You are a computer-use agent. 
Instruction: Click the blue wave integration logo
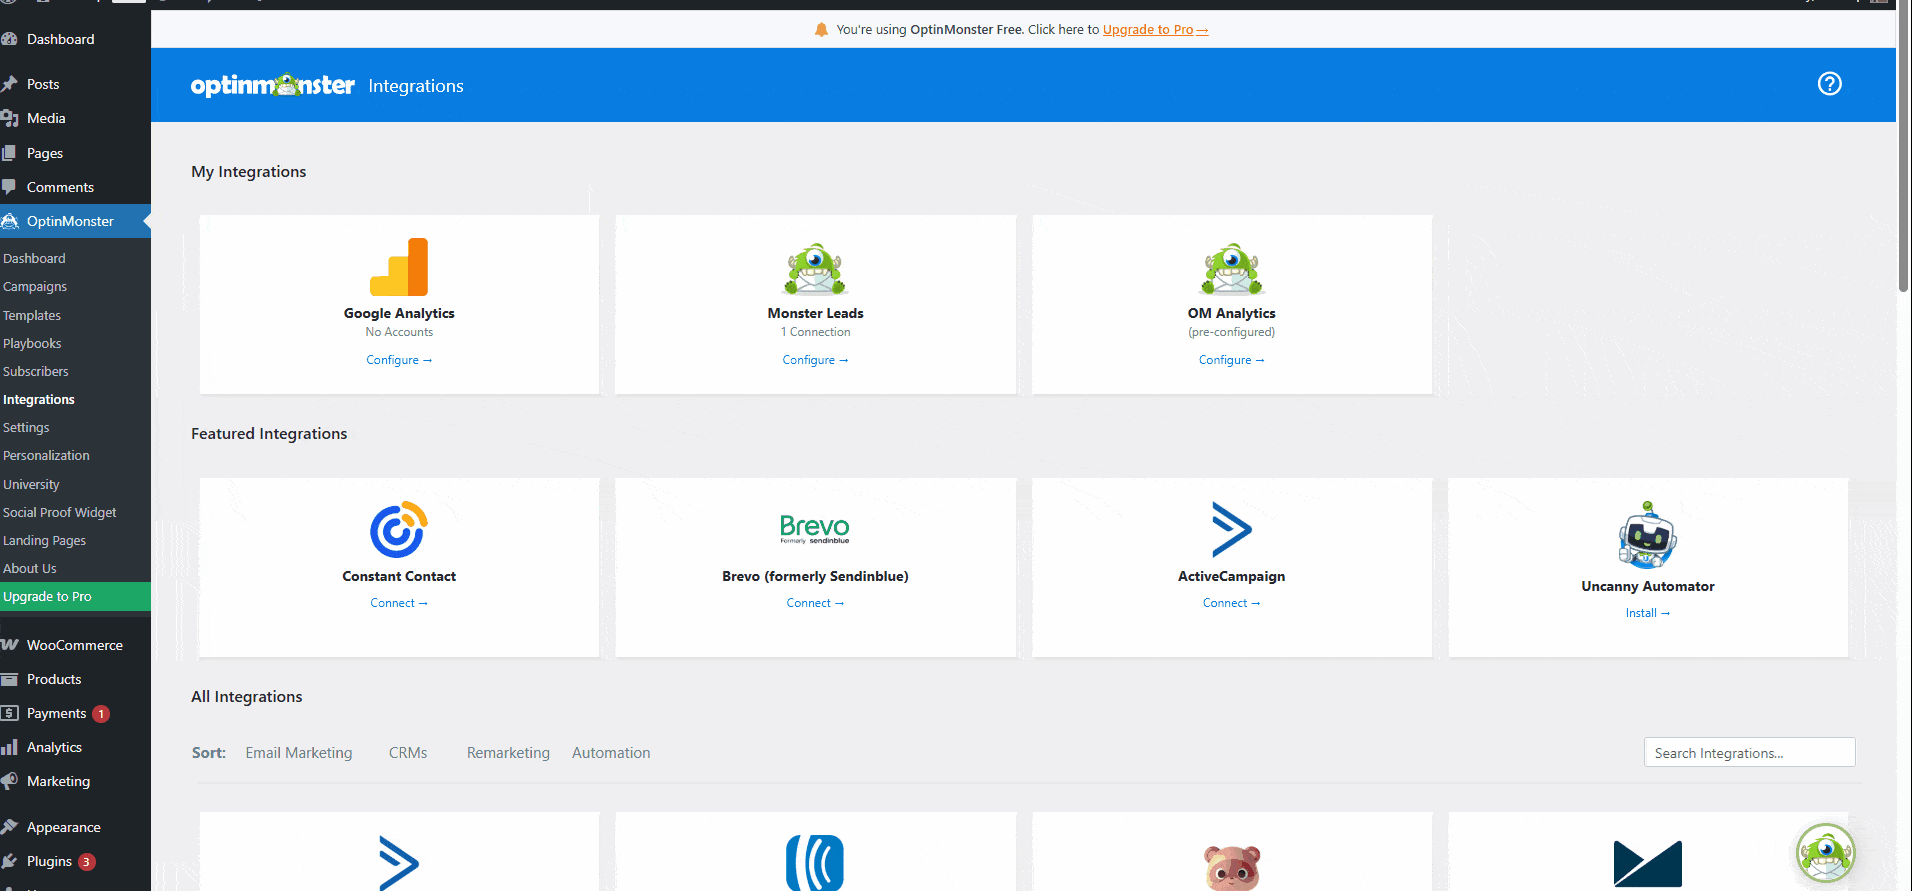(815, 862)
